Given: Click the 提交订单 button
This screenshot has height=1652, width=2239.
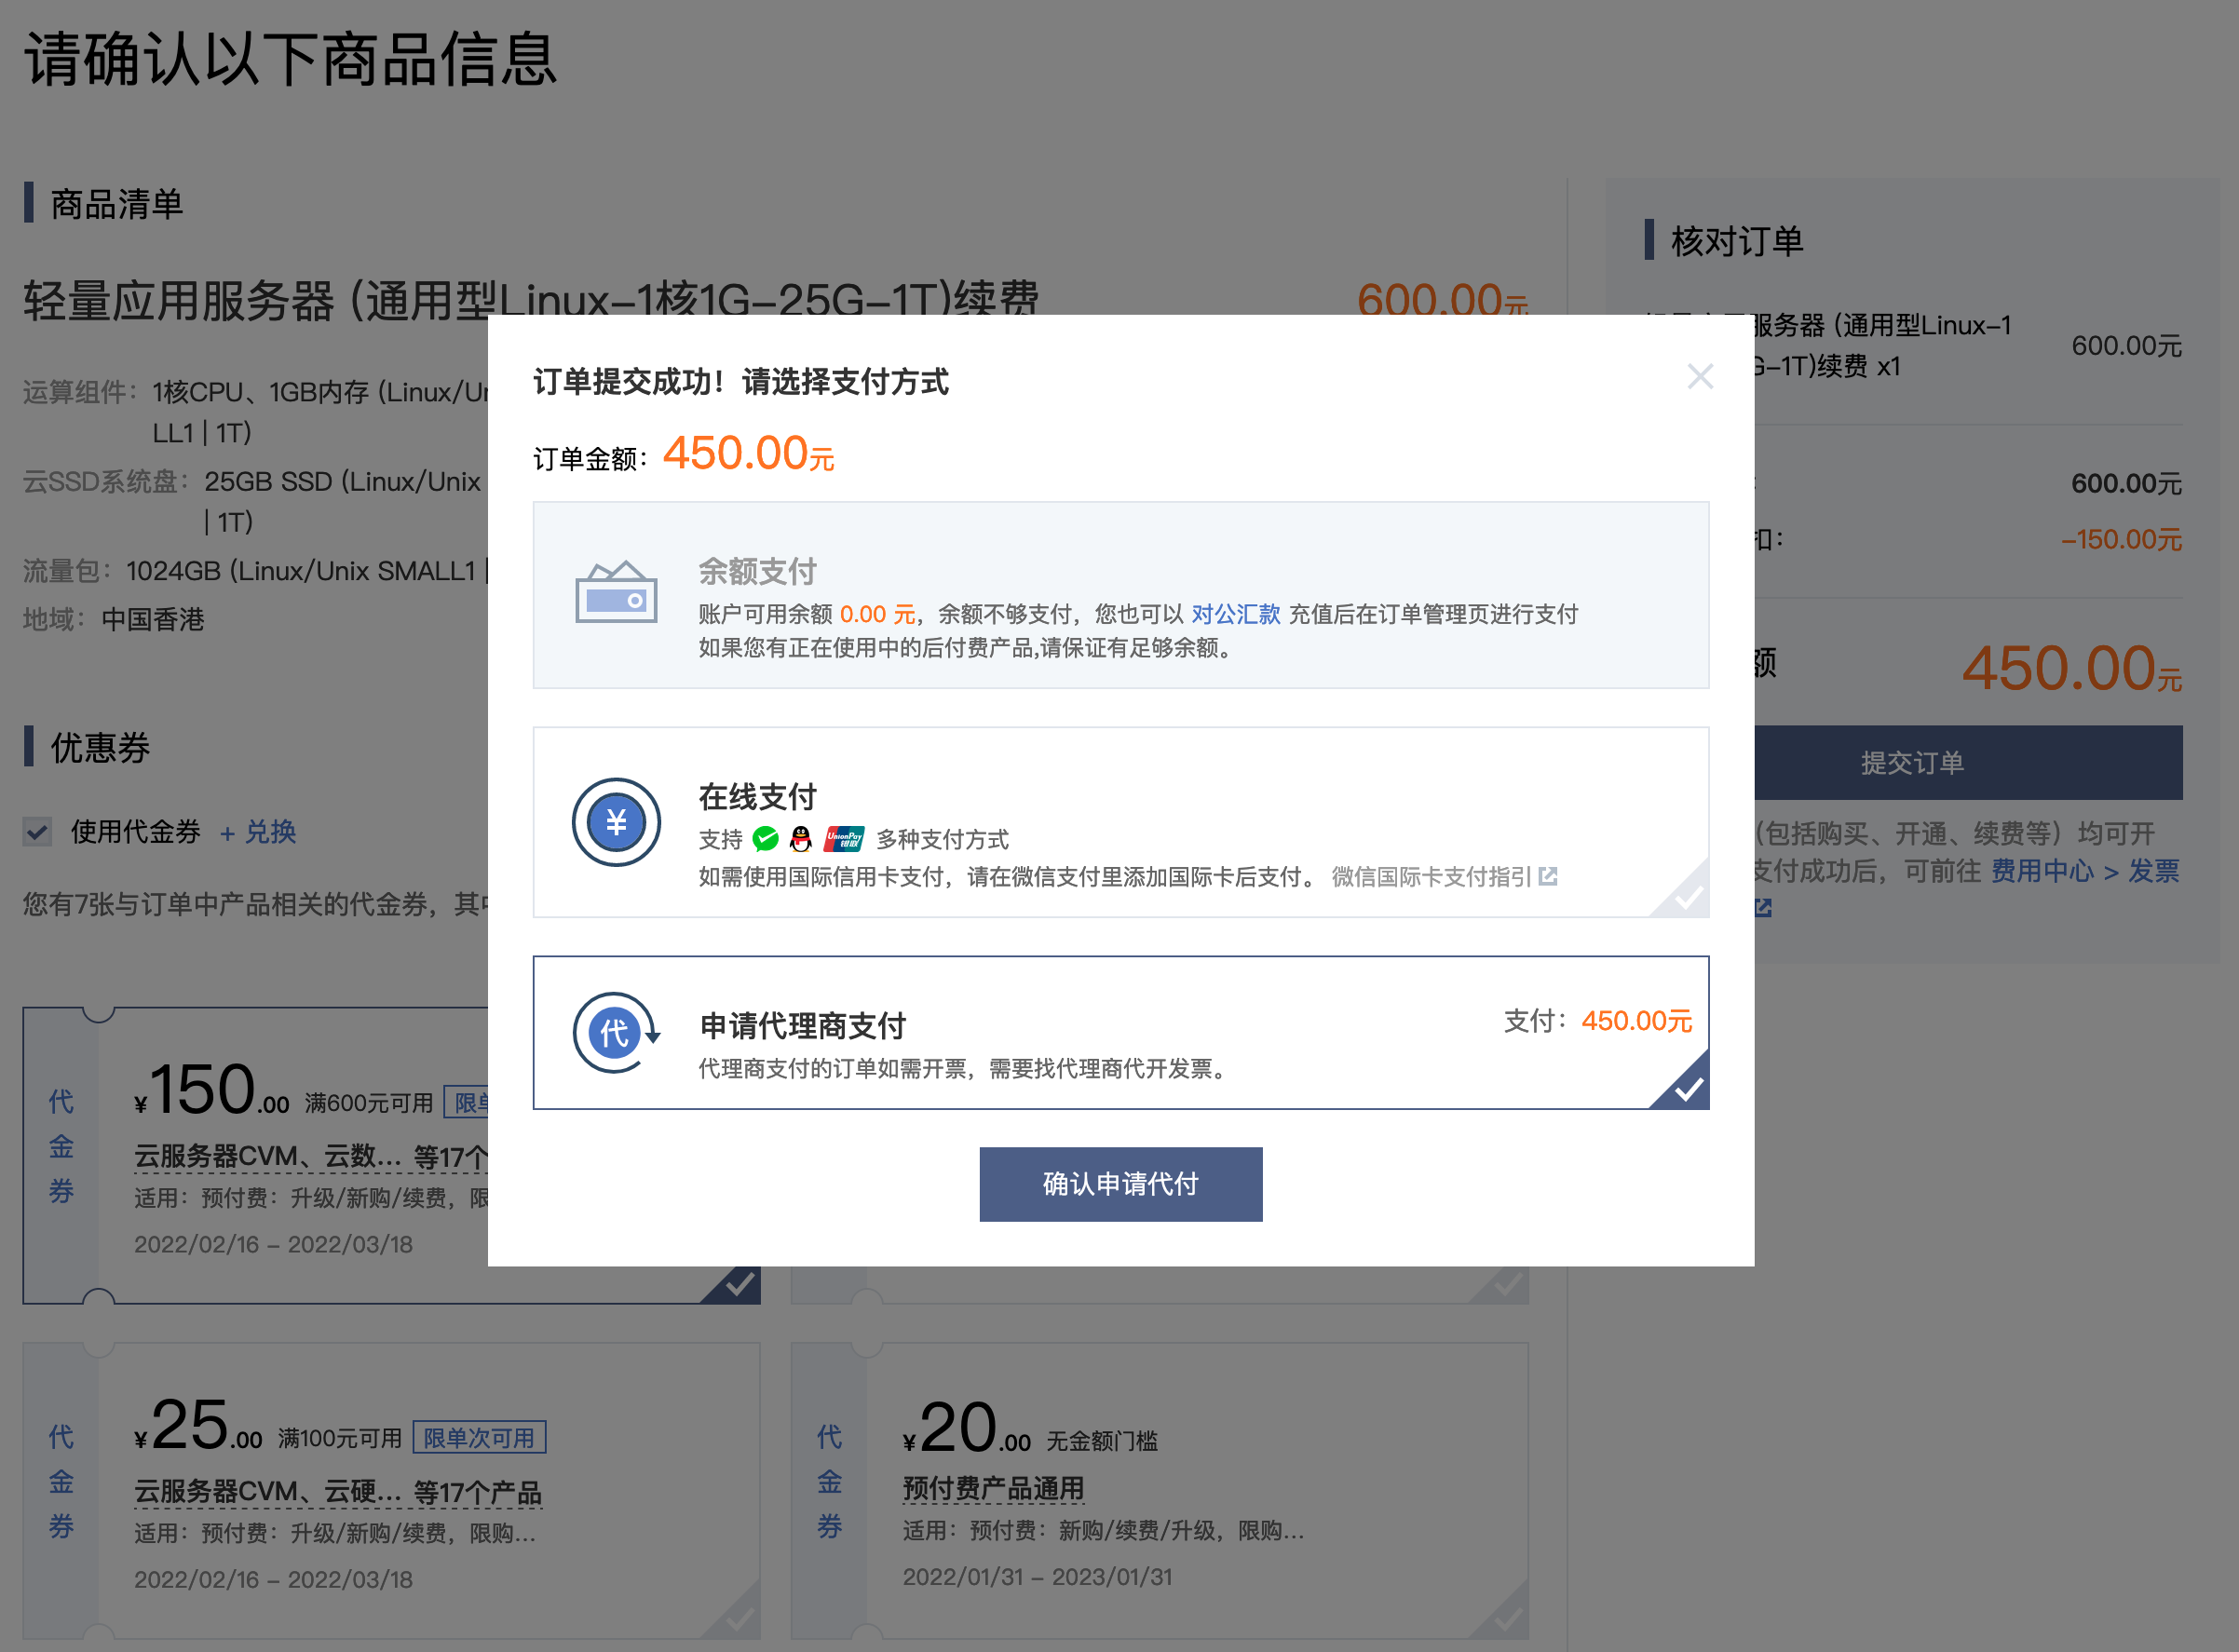Looking at the screenshot, I should 1968,762.
